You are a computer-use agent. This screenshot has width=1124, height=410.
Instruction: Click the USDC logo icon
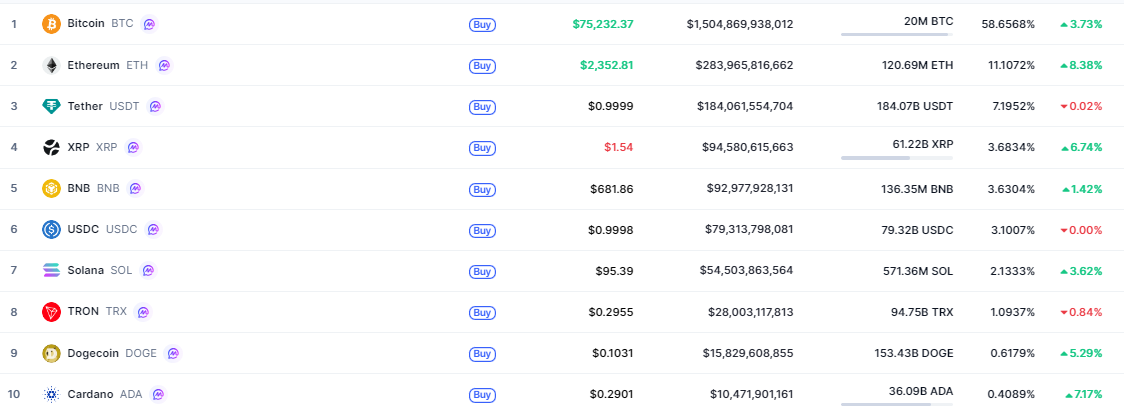[x=51, y=229]
